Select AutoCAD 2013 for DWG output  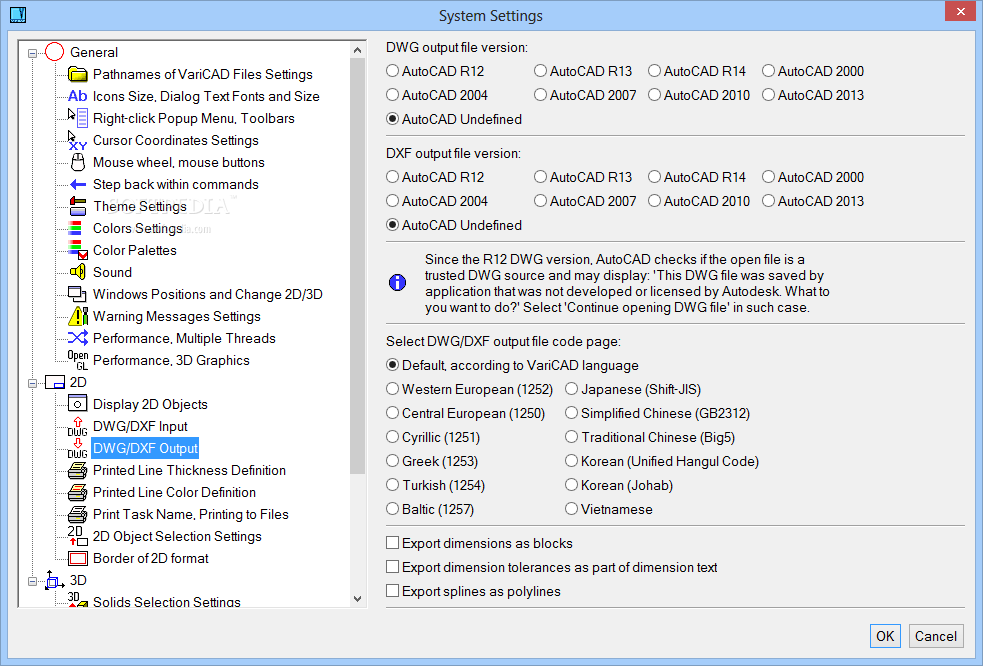click(813, 95)
